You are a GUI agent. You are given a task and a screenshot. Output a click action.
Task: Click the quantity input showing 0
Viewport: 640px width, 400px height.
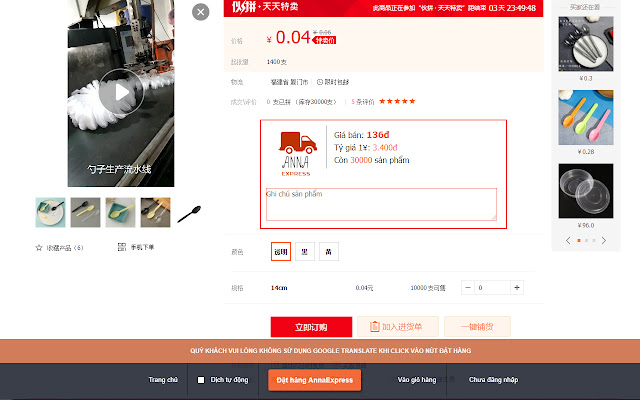click(x=492, y=288)
